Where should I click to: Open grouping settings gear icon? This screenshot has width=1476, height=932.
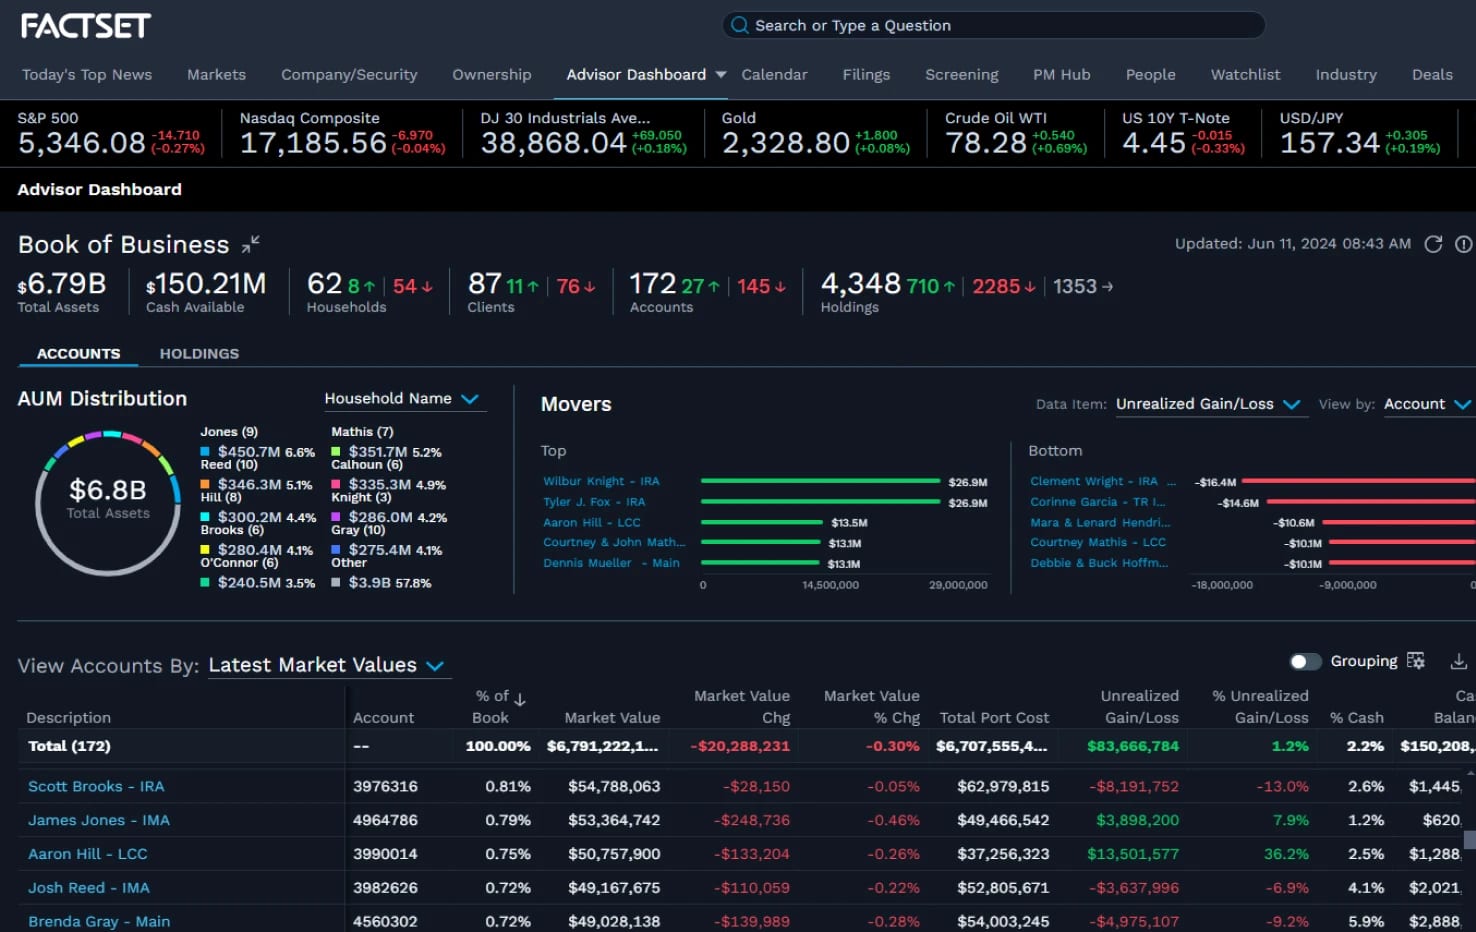pos(1415,661)
